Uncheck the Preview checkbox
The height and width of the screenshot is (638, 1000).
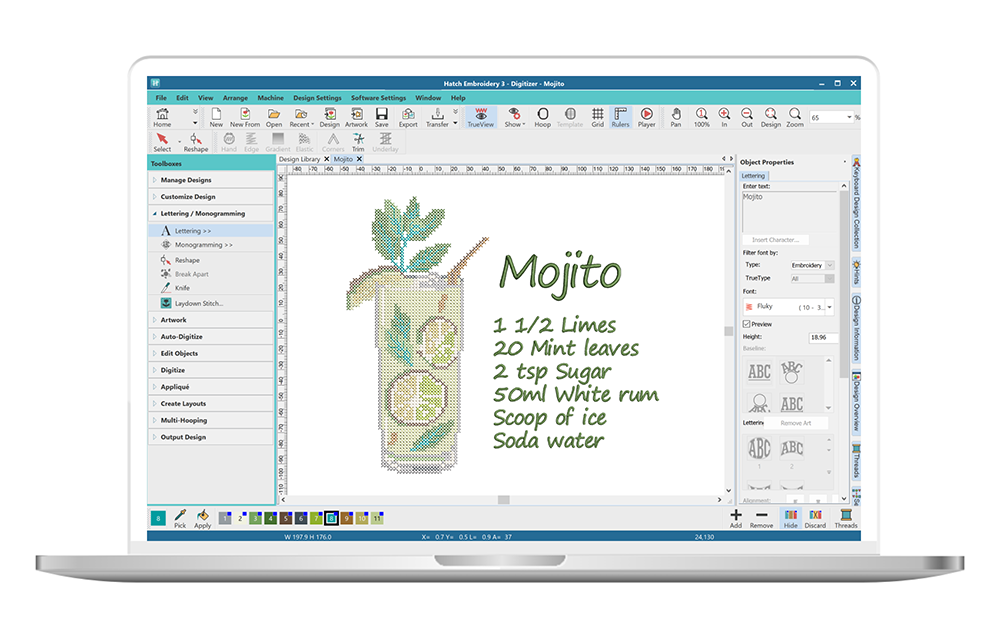point(747,324)
